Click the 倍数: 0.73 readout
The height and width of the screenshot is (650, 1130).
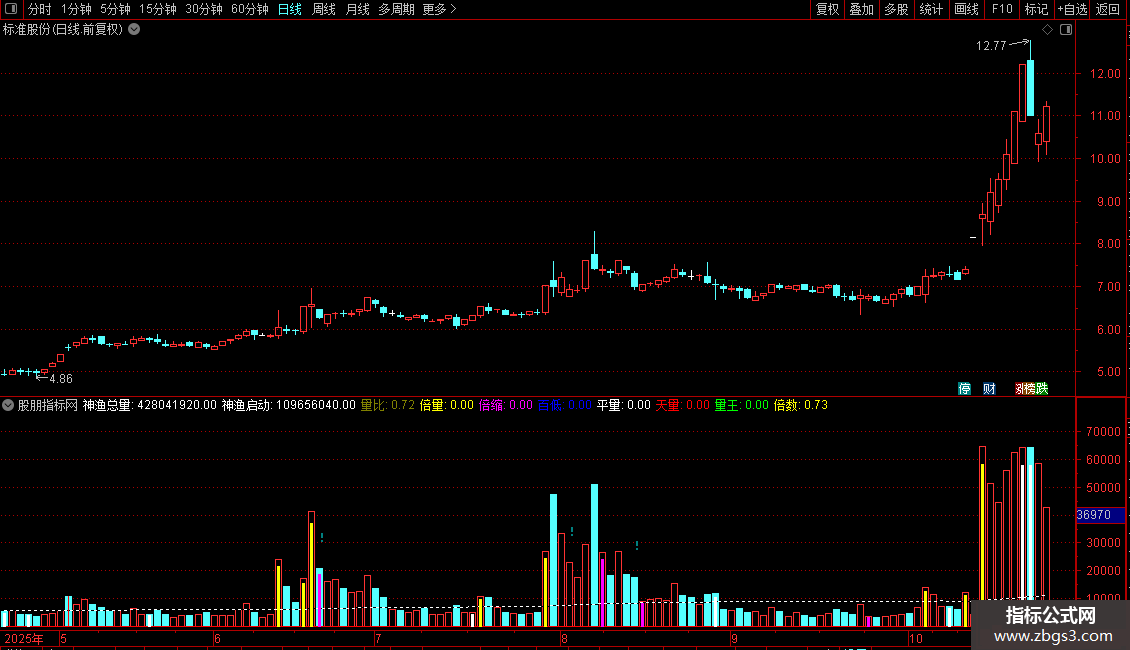801,405
